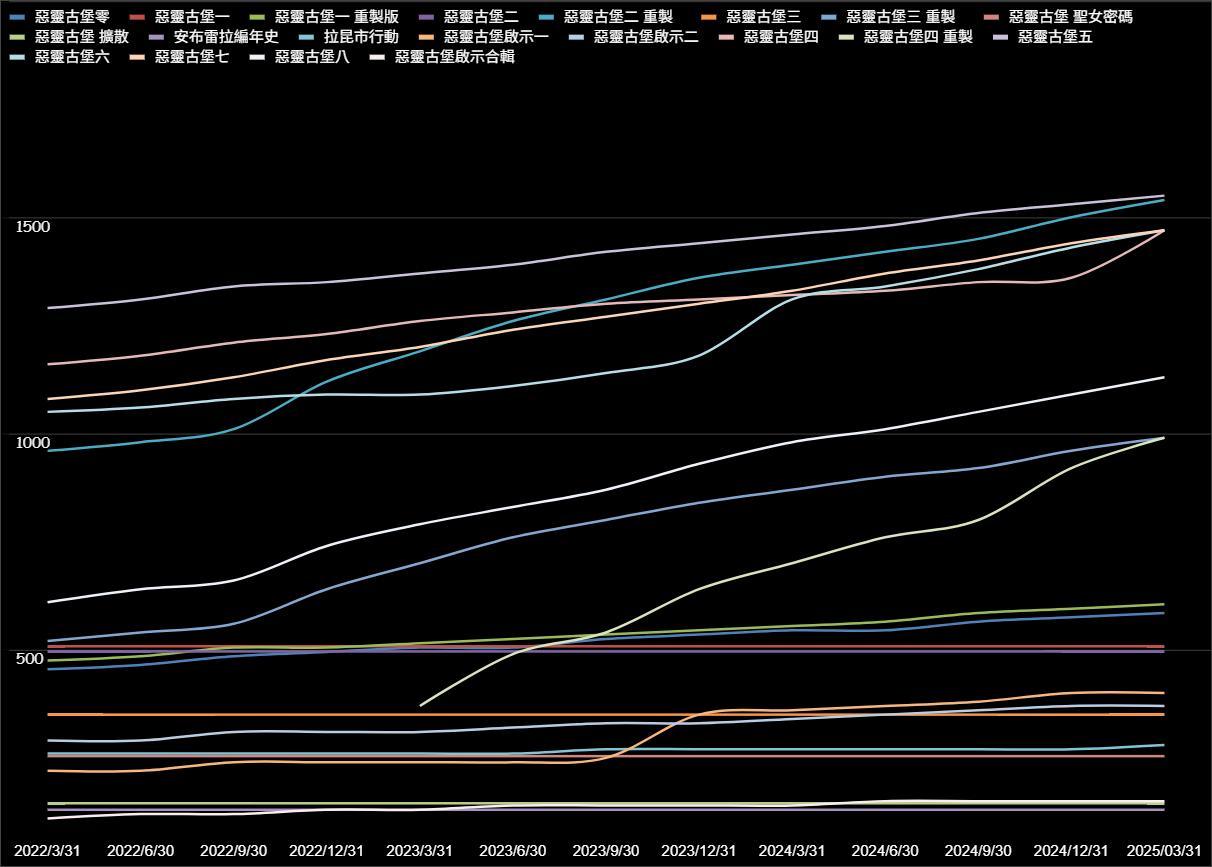Hide the 惡靈古堡一 重製版 series

(x=323, y=17)
